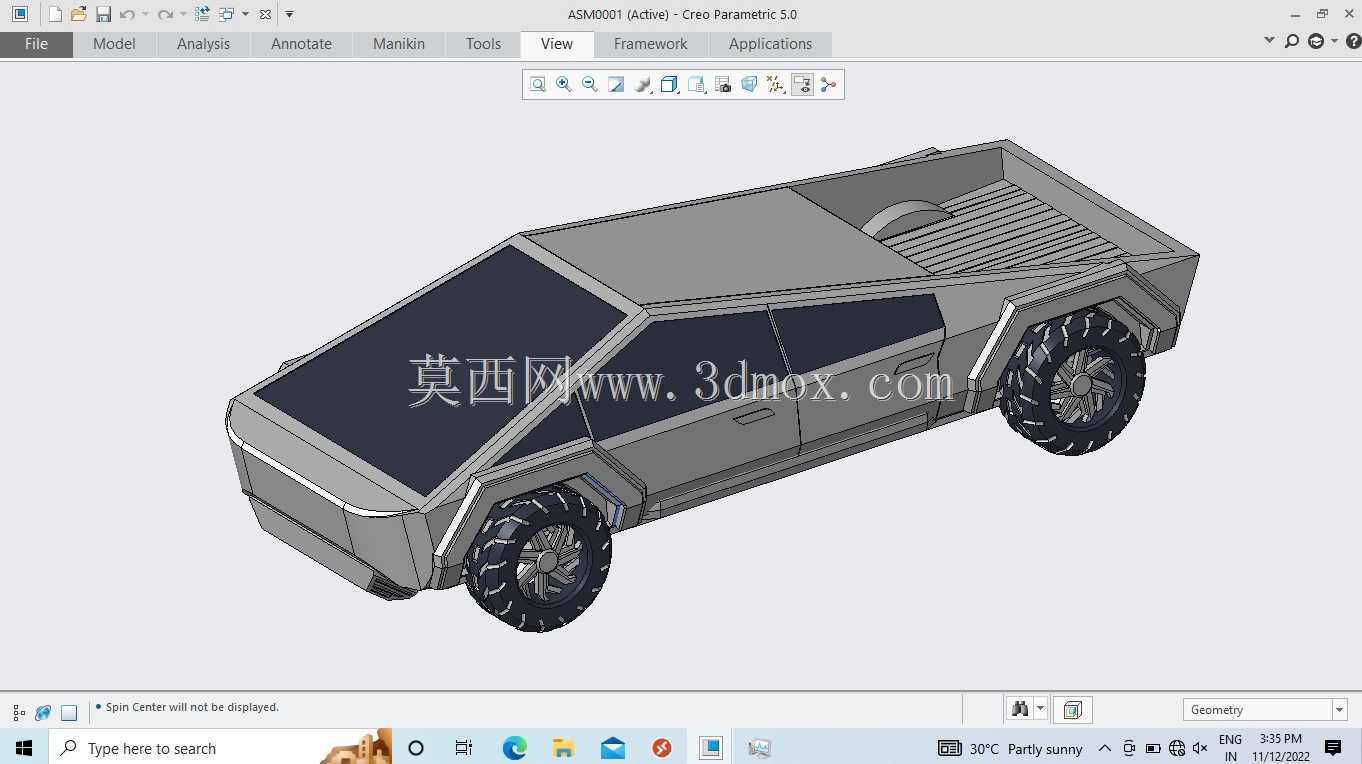Open the Creo Parametric taskbar icon
The image size is (1362, 764).
[x=710, y=748]
